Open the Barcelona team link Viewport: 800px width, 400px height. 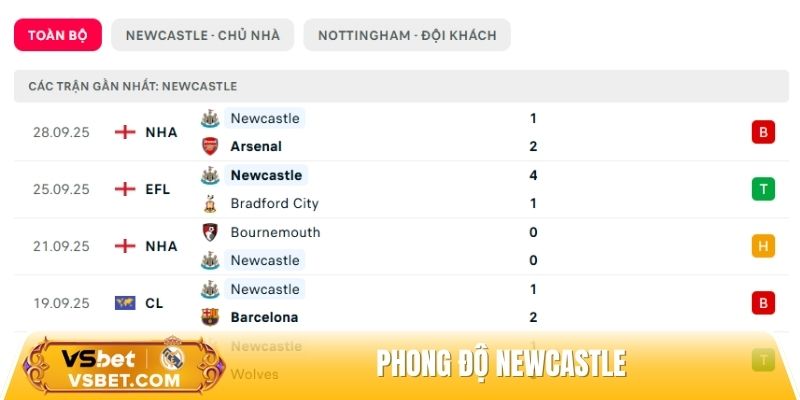[x=264, y=317]
